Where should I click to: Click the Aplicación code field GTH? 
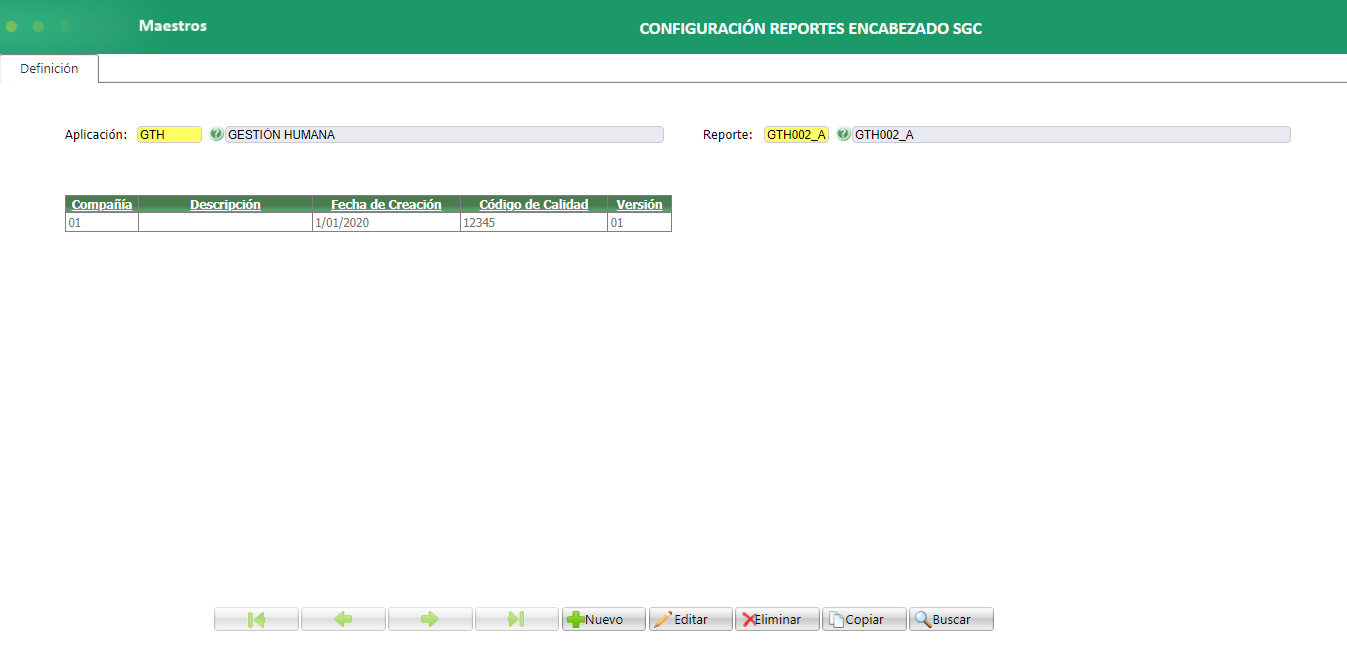click(x=170, y=134)
